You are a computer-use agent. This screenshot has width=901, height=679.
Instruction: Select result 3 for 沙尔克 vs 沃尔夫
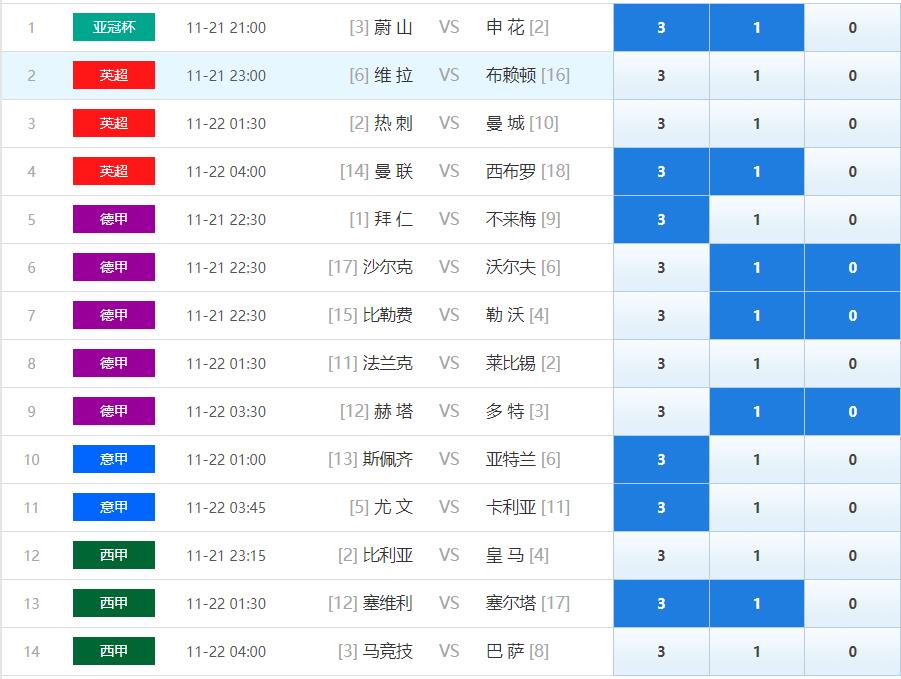click(x=661, y=268)
